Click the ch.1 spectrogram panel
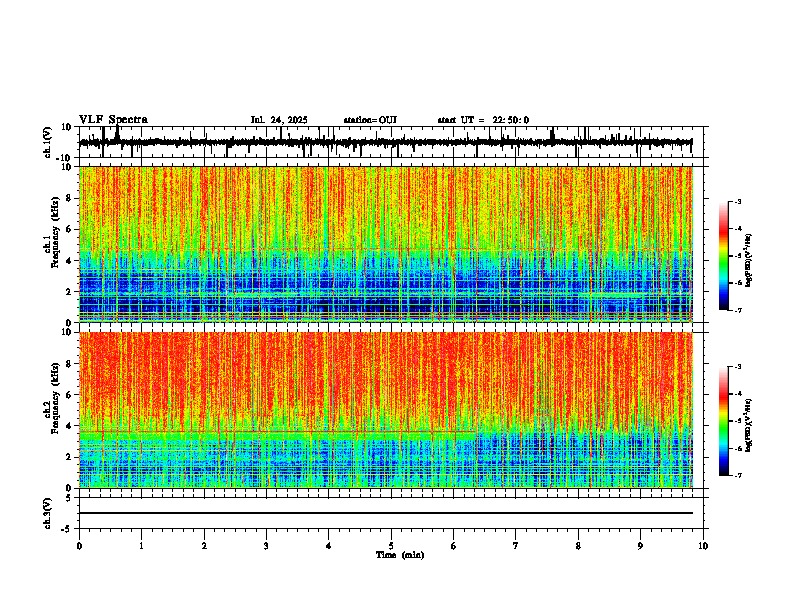The height and width of the screenshot is (612, 792). [x=386, y=244]
